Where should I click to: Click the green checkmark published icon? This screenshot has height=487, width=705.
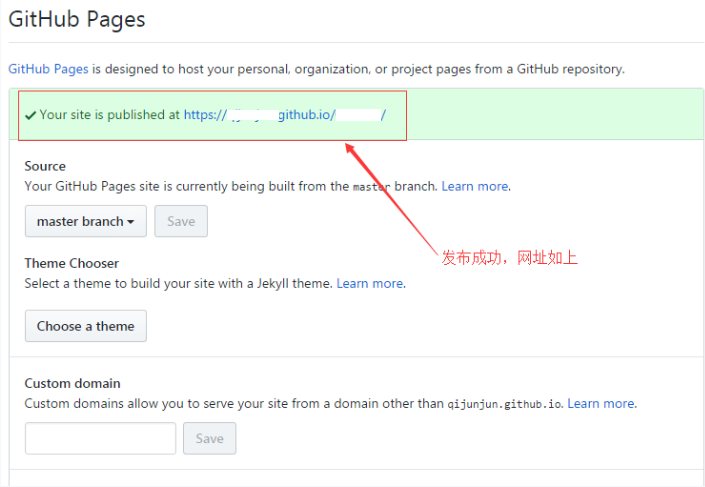[30, 116]
